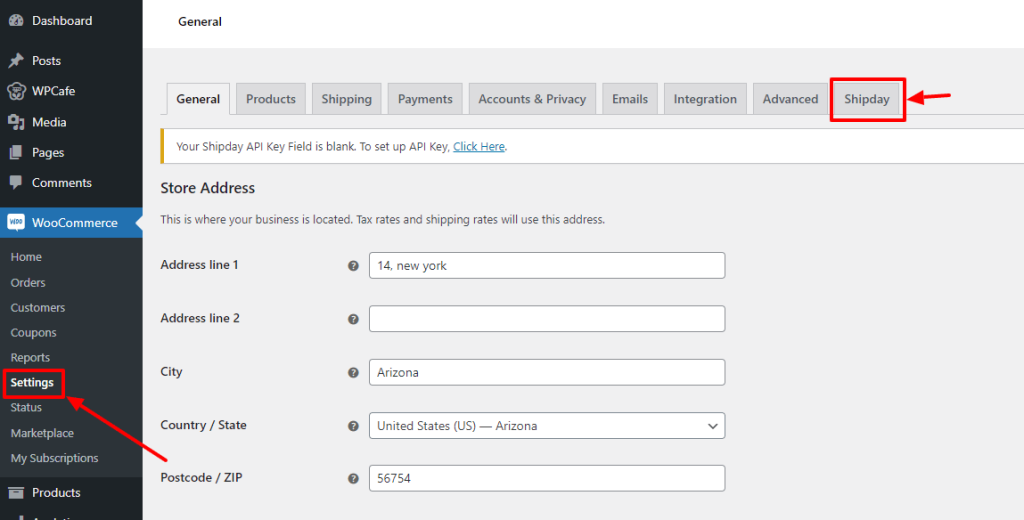Viewport: 1024px width, 520px height.
Task: Click the Posts pushpin icon
Action: click(16, 61)
